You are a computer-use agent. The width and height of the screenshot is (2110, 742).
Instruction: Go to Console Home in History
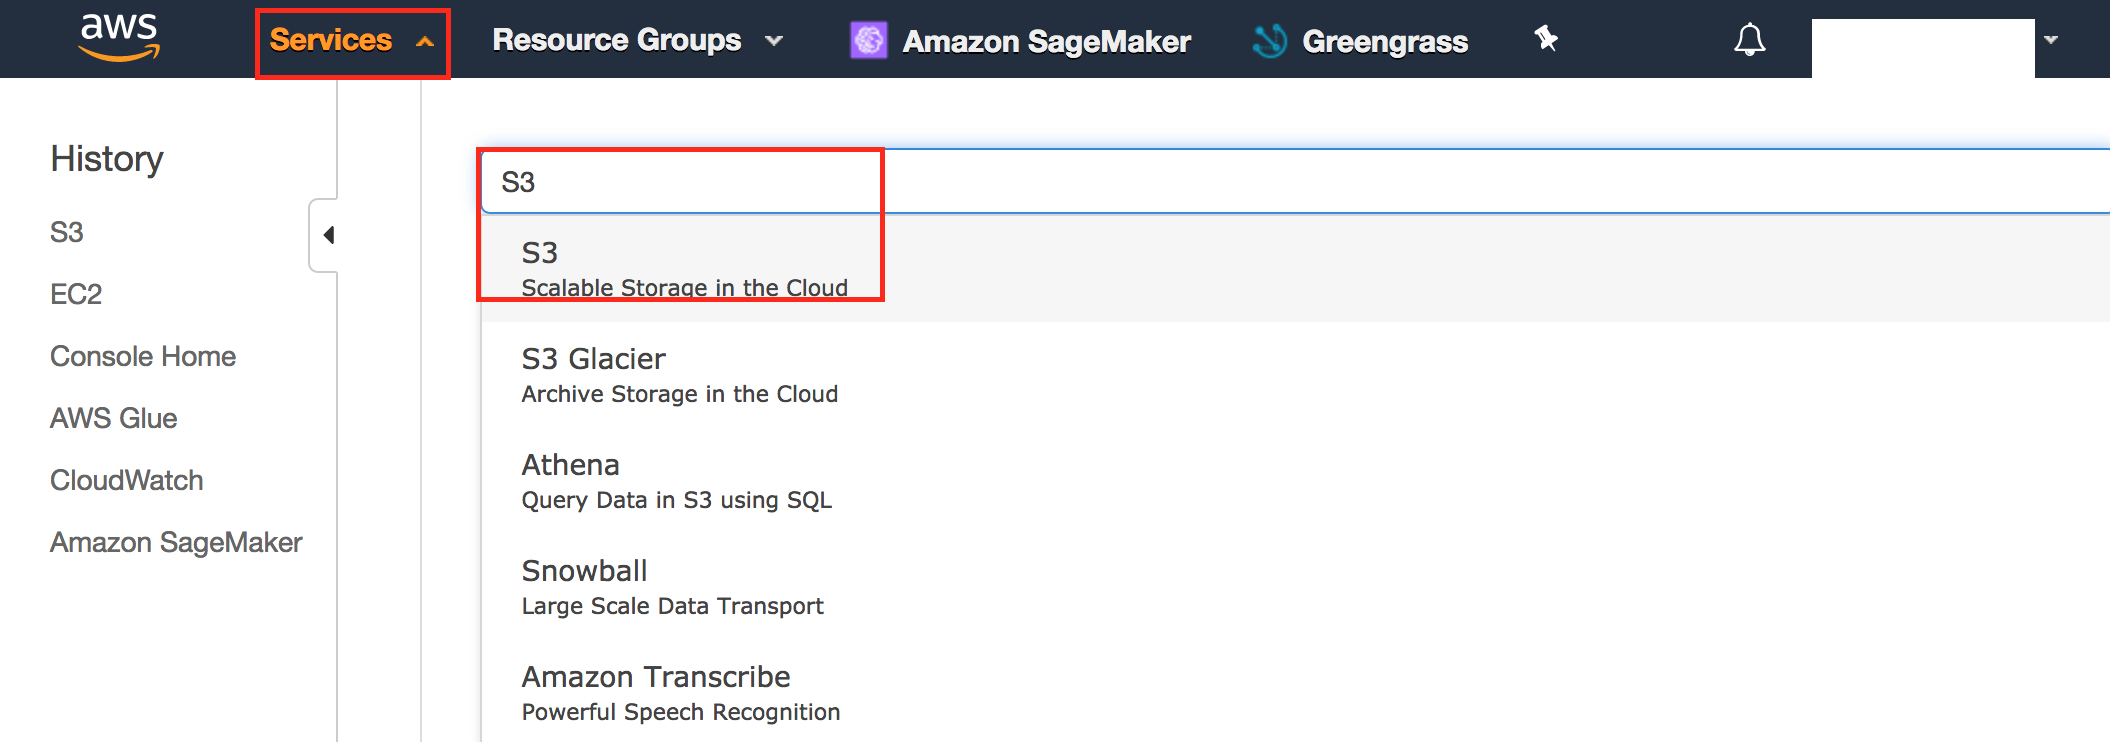coord(143,356)
